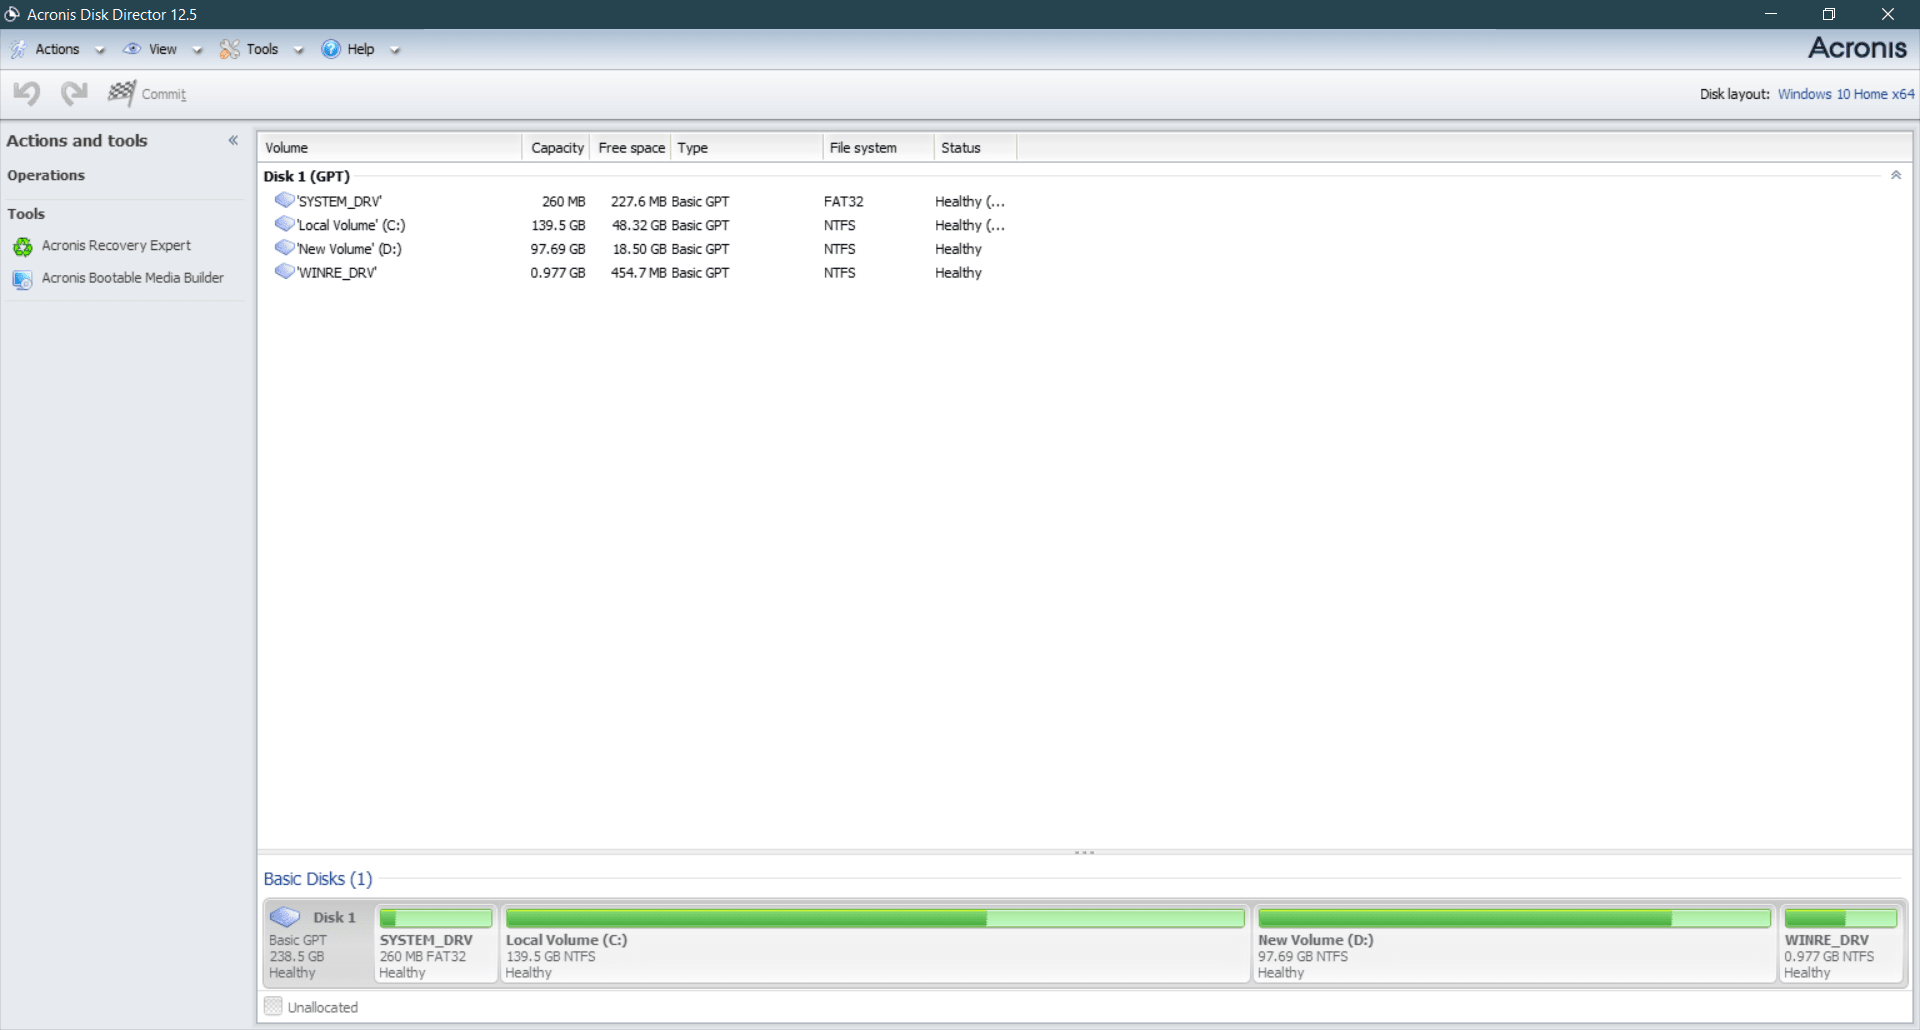This screenshot has width=1920, height=1030.
Task: Open the Basic Disks (1) heading link
Action: 318,879
